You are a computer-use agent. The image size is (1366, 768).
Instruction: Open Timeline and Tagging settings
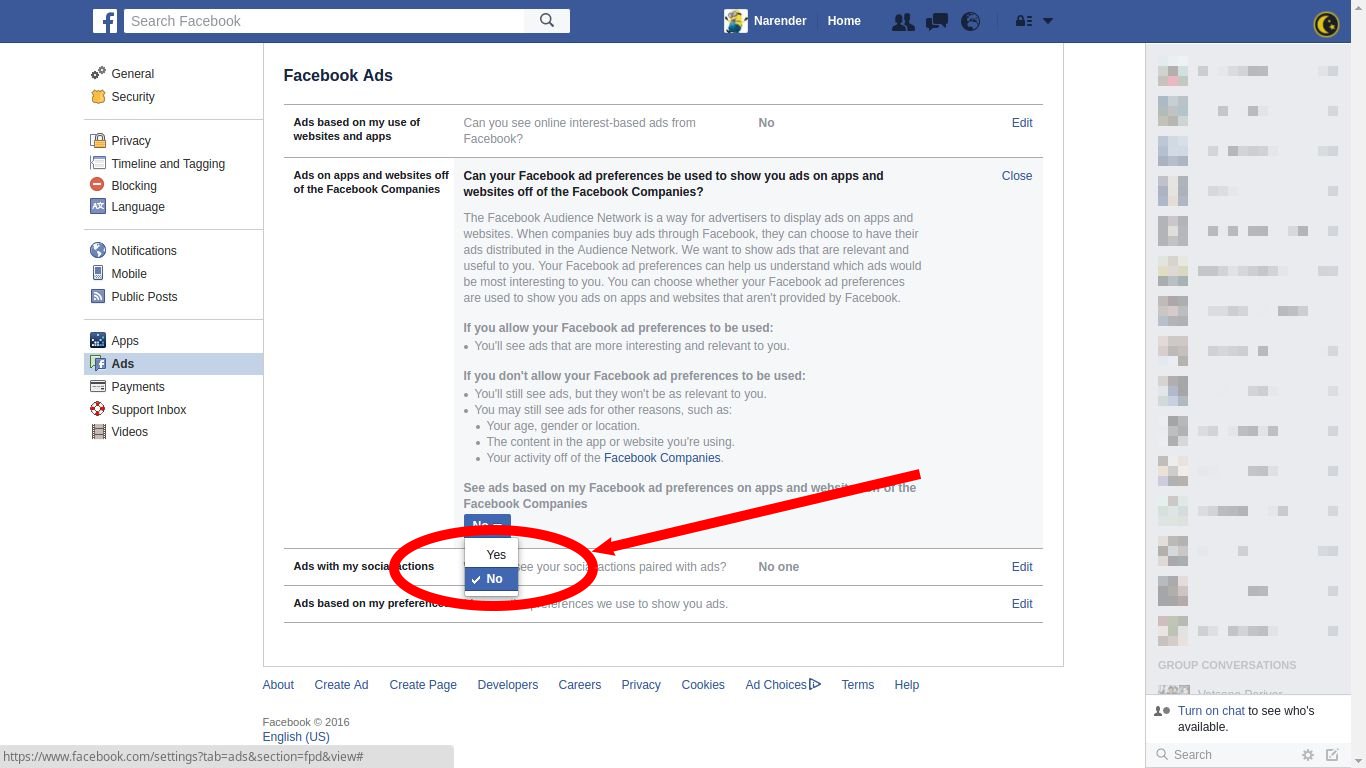click(167, 164)
